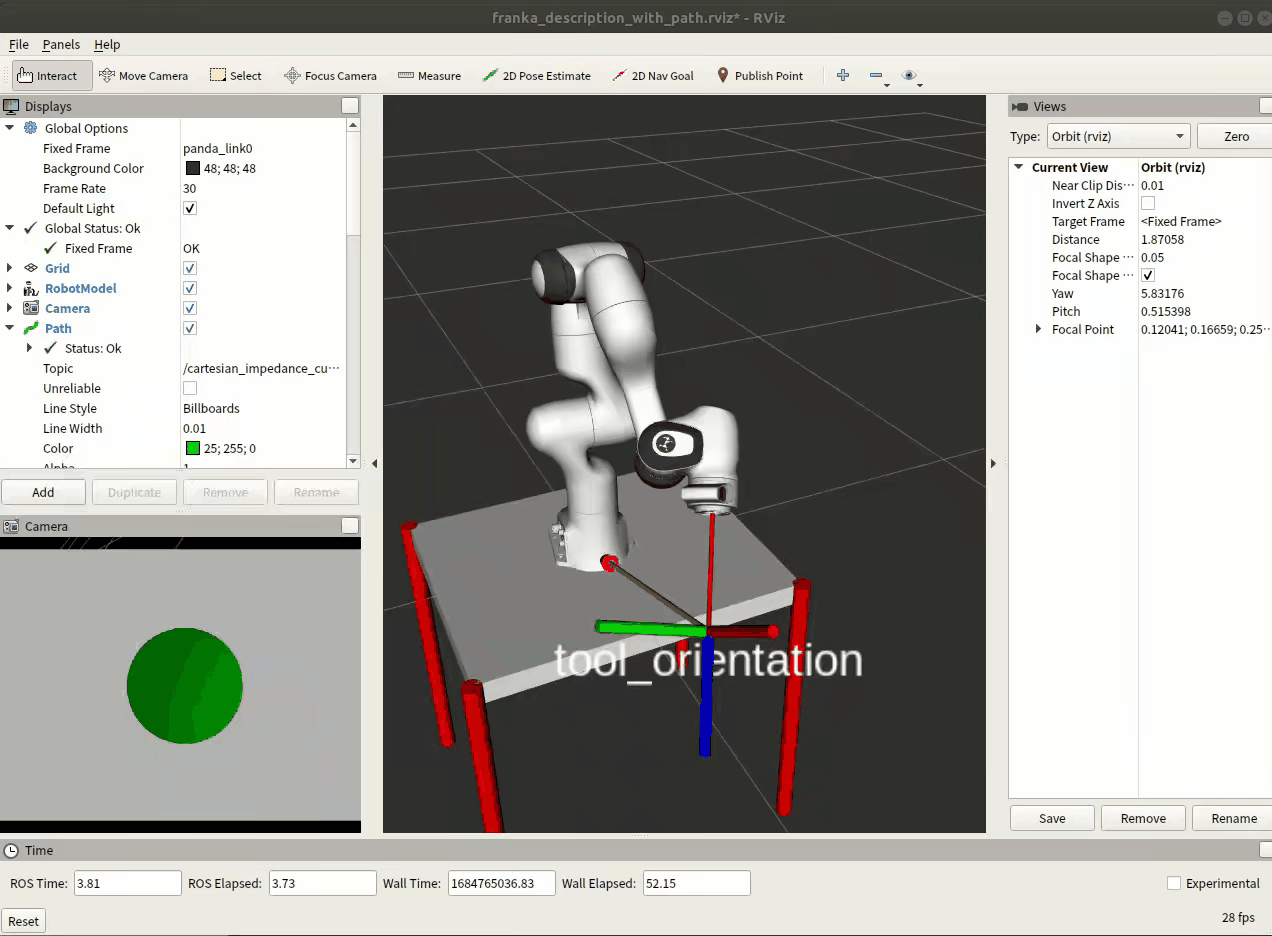This screenshot has height=936, width=1272.
Task: Expand the Path Status: Ok node
Action: (x=29, y=348)
